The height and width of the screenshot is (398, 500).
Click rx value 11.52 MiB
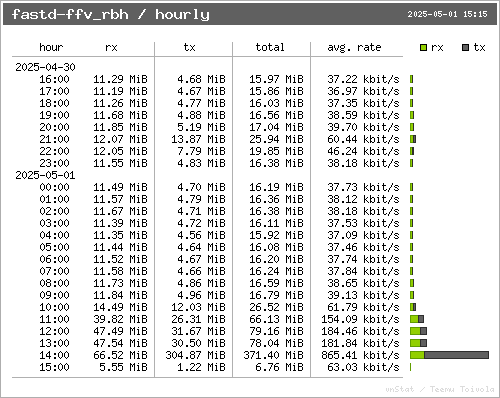(120, 259)
